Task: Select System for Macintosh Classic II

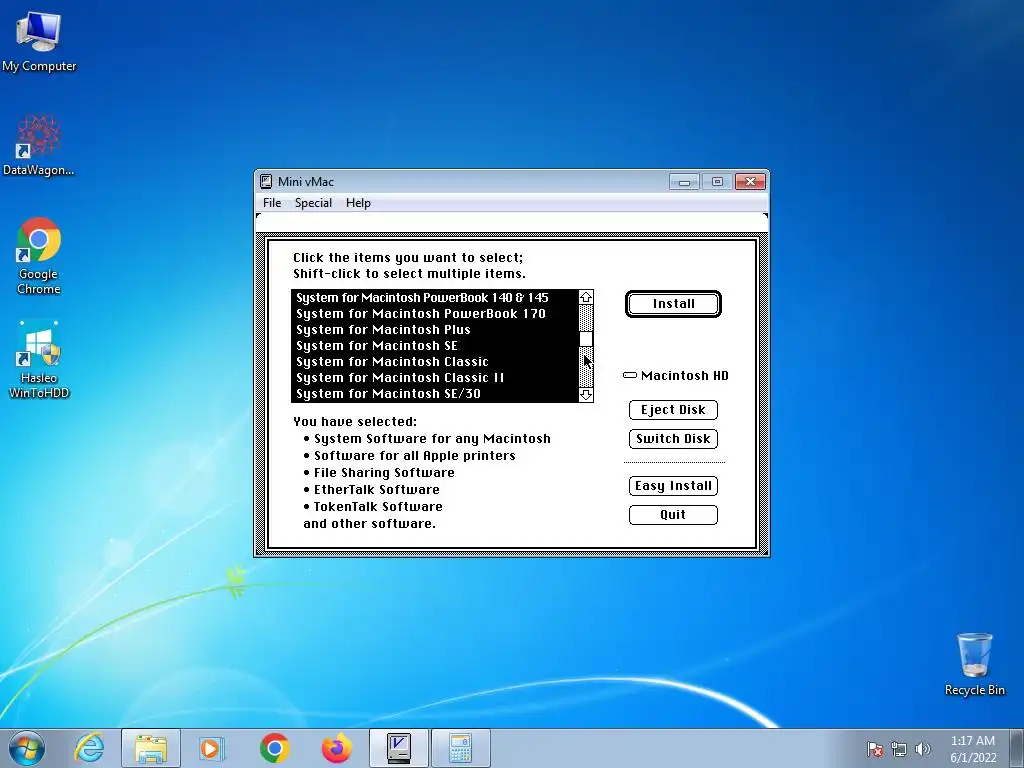Action: (435, 377)
